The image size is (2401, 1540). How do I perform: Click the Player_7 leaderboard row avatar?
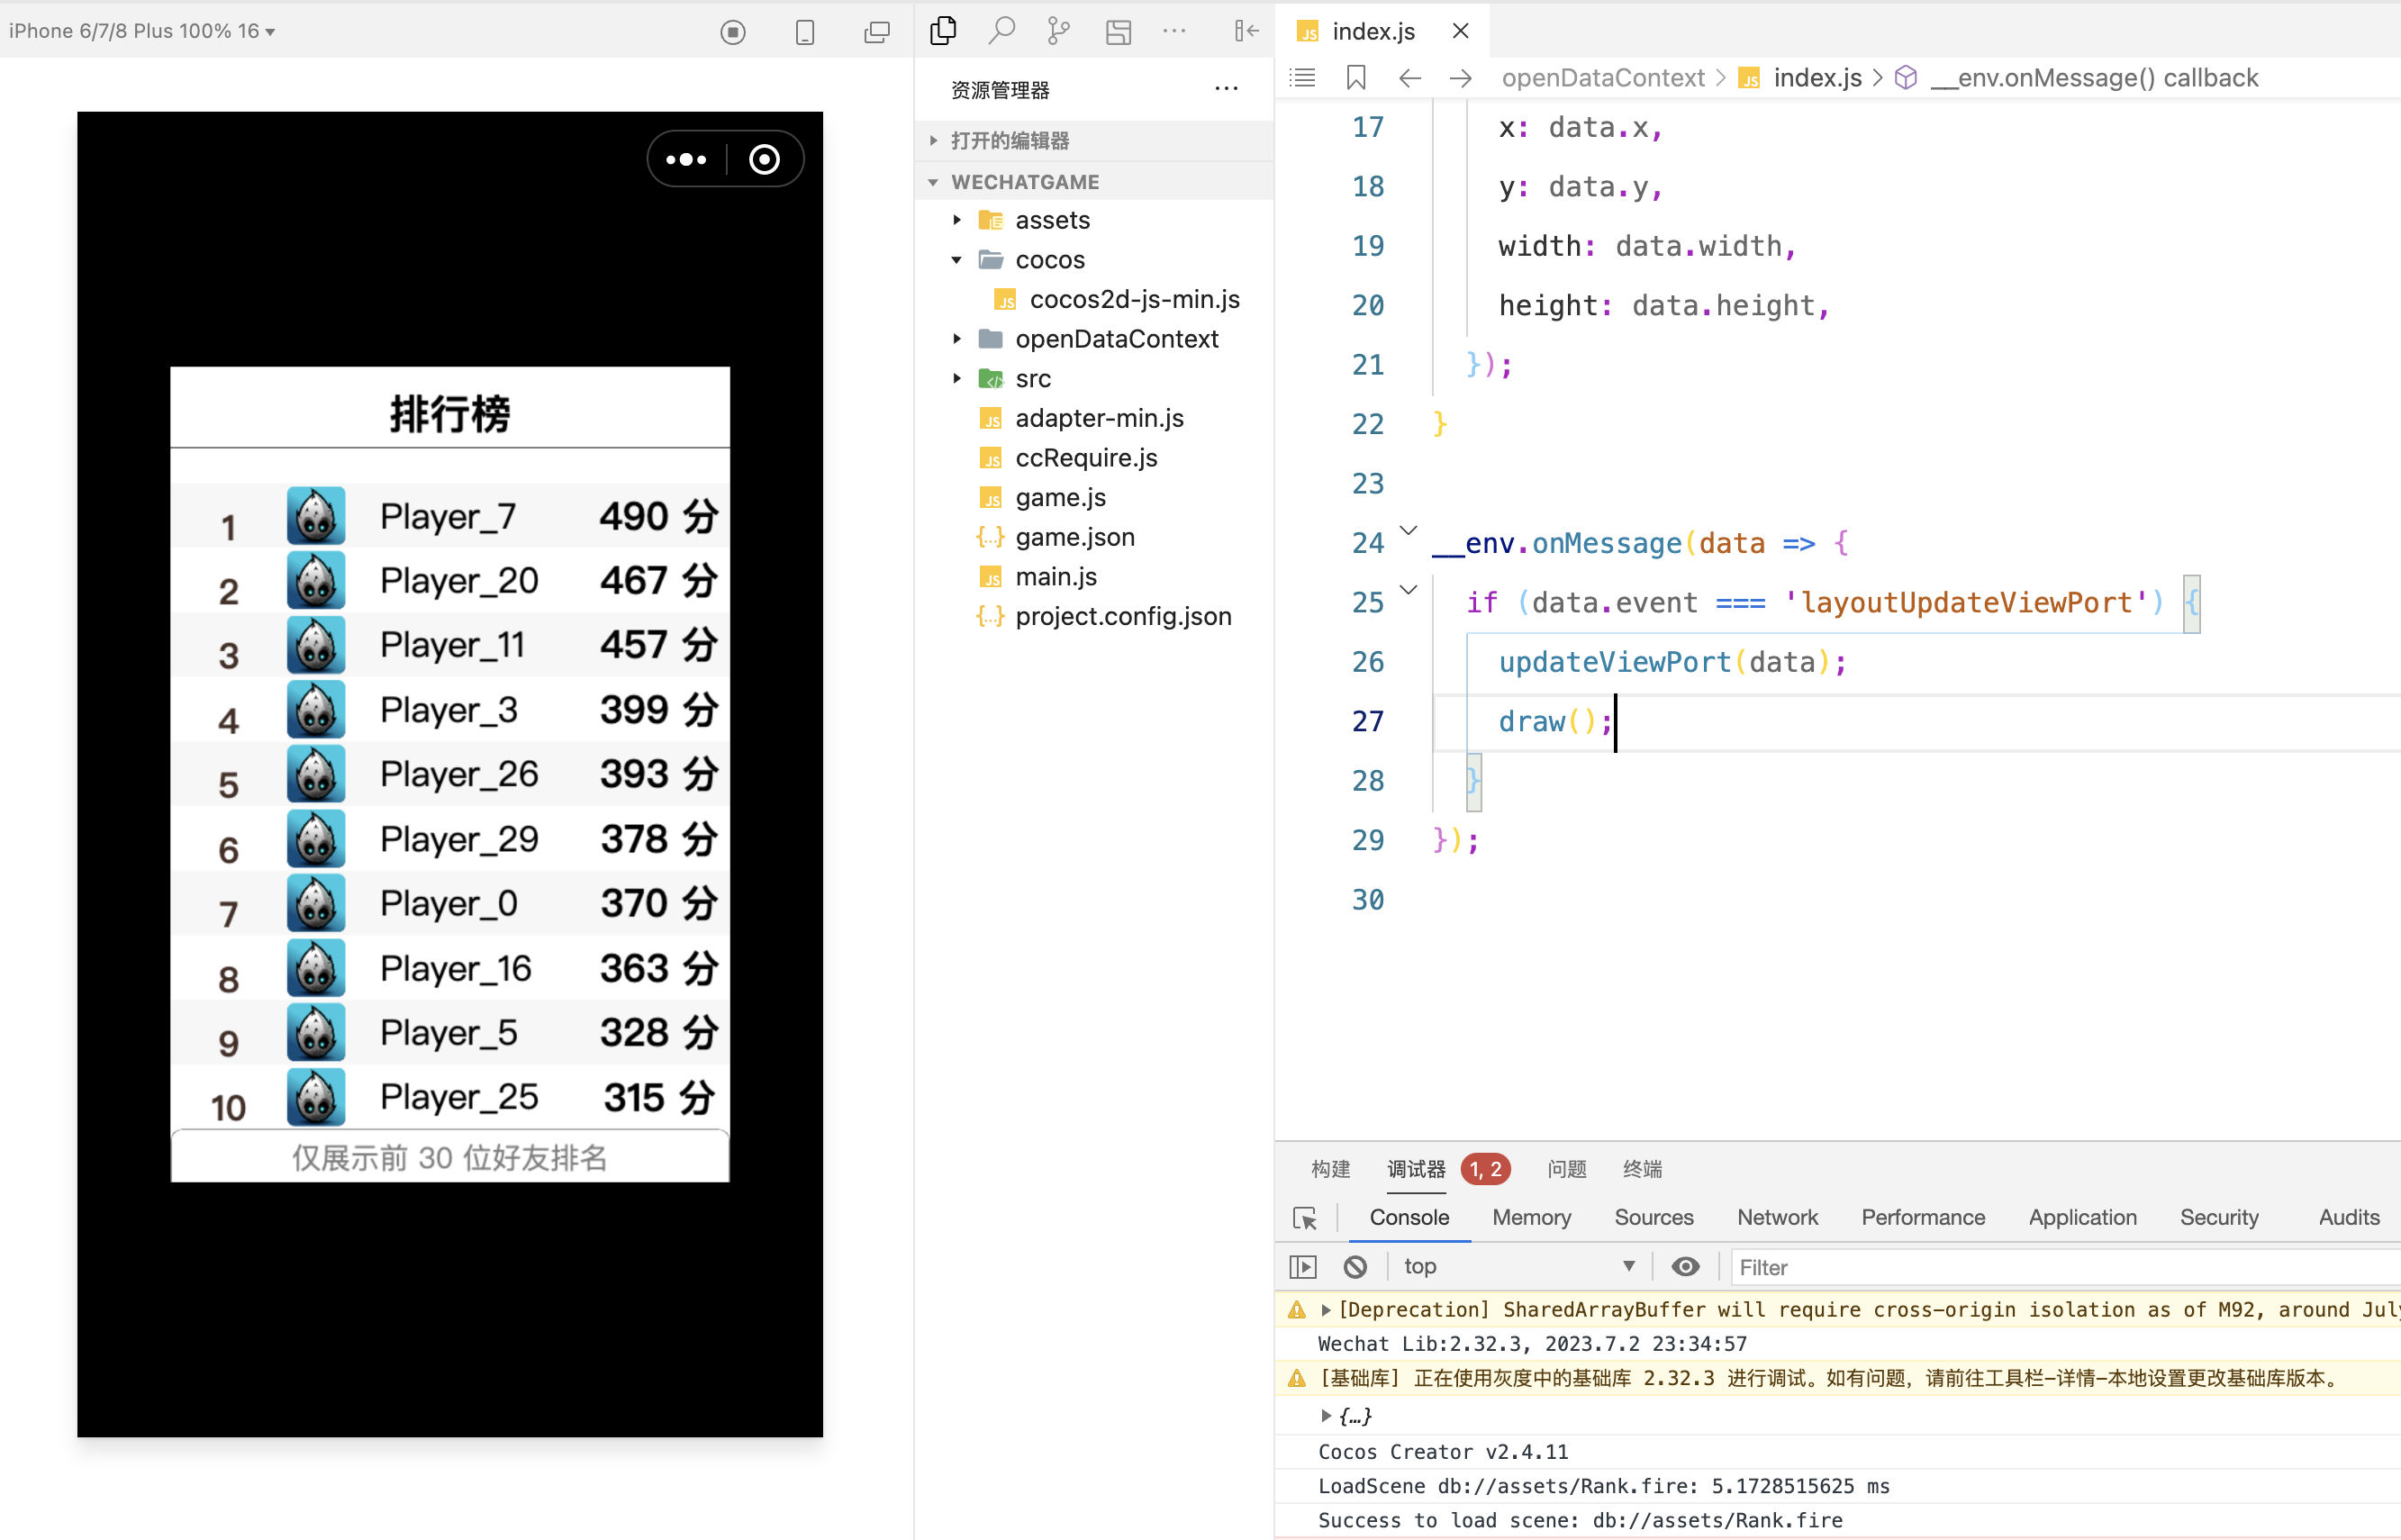[316, 516]
